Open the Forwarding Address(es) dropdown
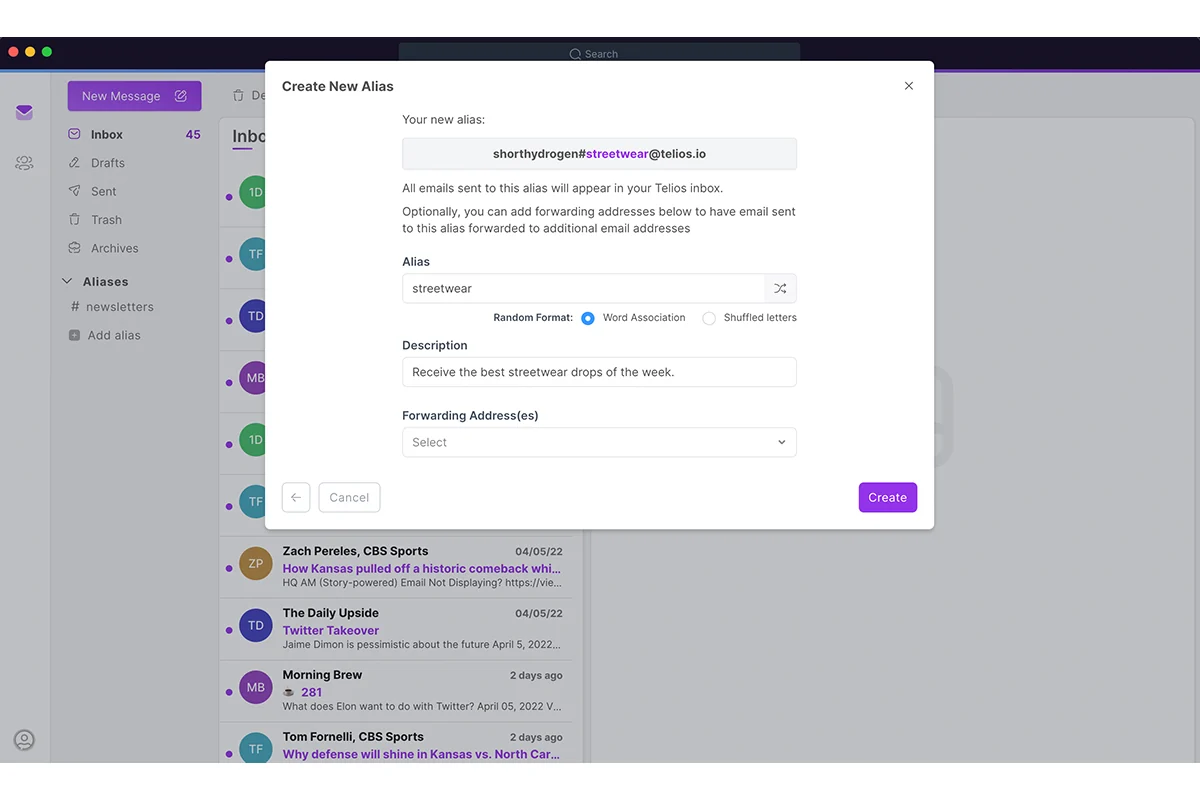Screen dimensions: 1200x800 coord(599,442)
